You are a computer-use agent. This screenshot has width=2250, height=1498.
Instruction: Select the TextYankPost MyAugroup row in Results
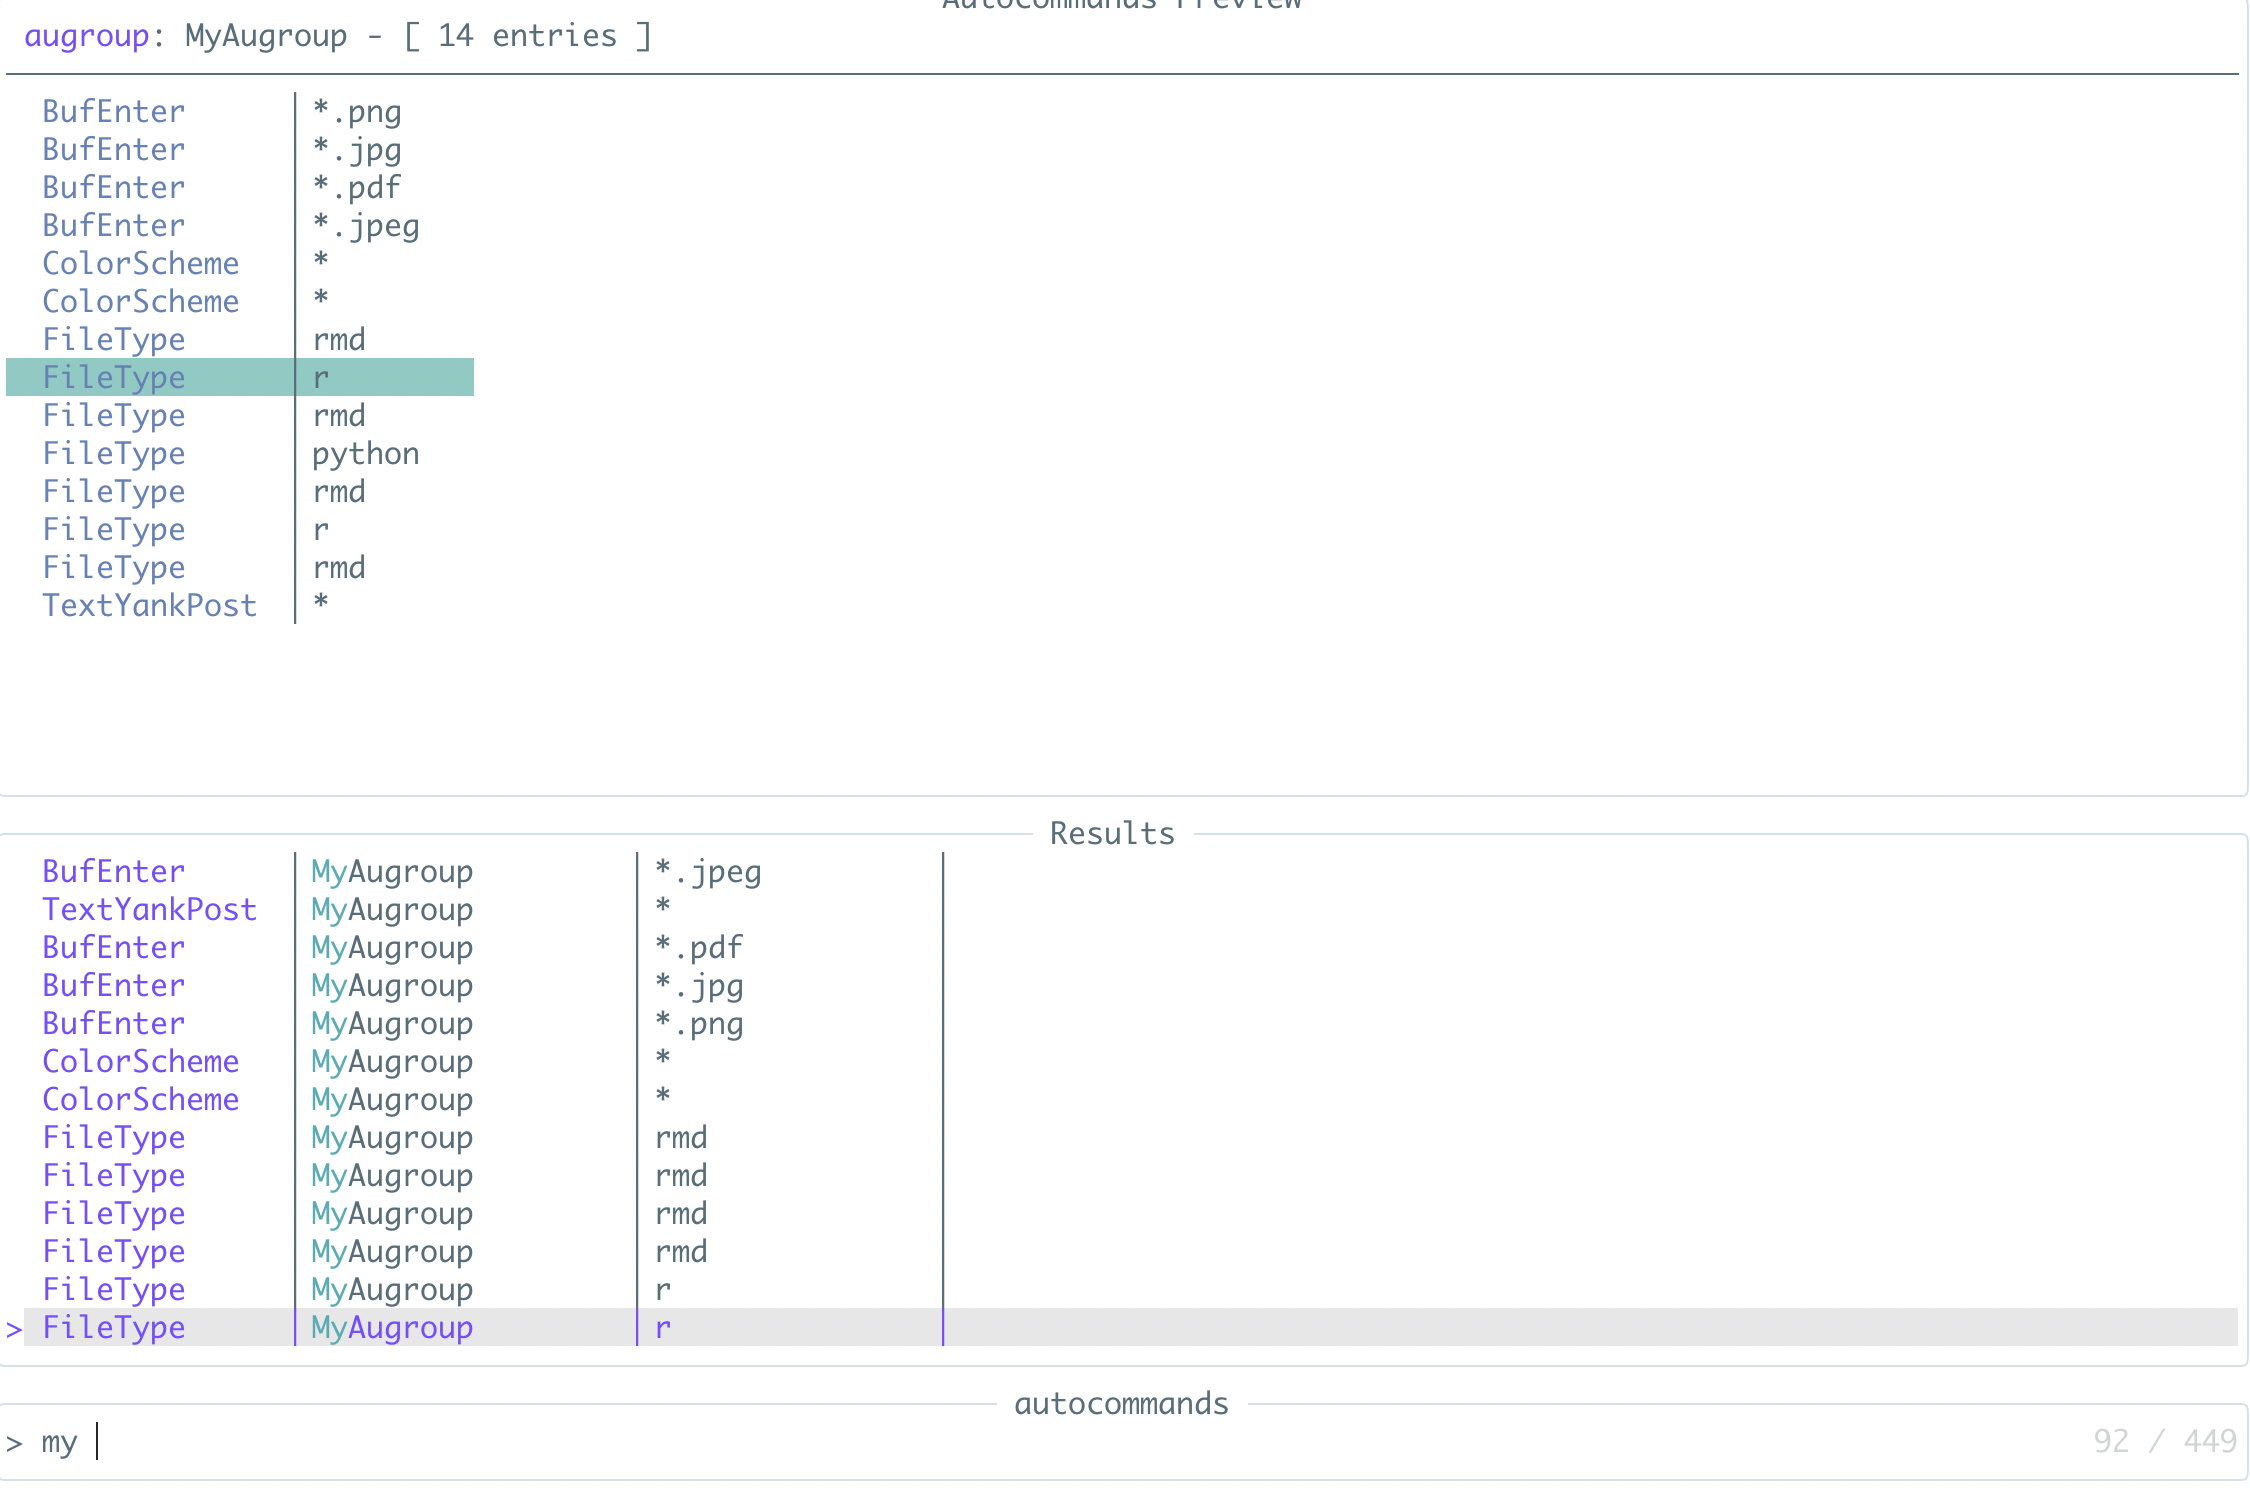coord(400,909)
